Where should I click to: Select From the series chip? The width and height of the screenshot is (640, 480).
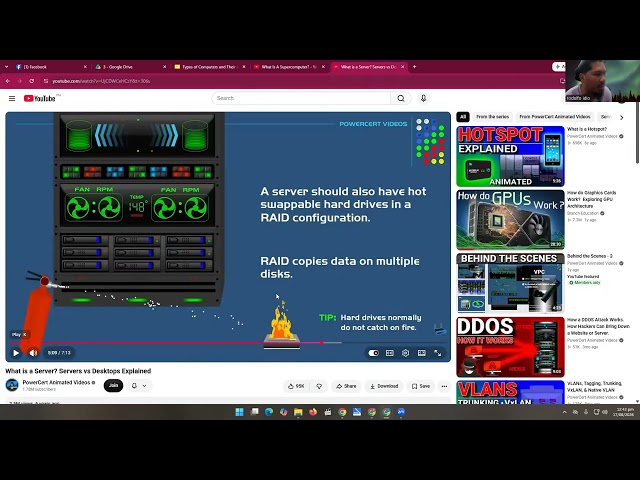point(493,117)
